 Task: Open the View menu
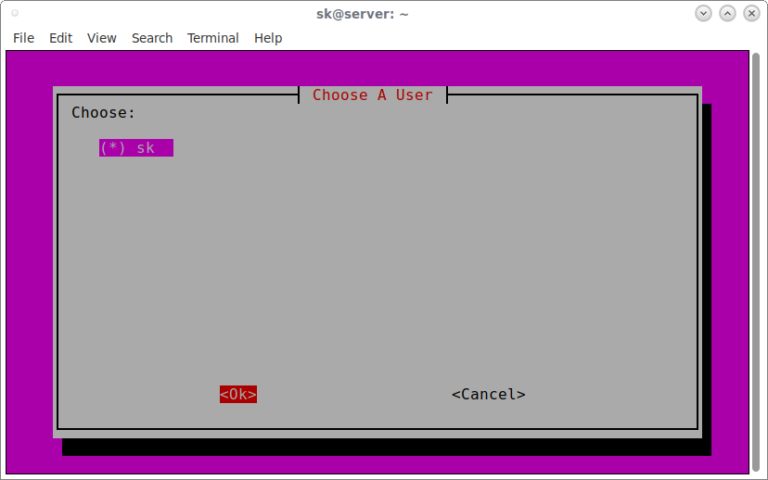[x=101, y=38]
